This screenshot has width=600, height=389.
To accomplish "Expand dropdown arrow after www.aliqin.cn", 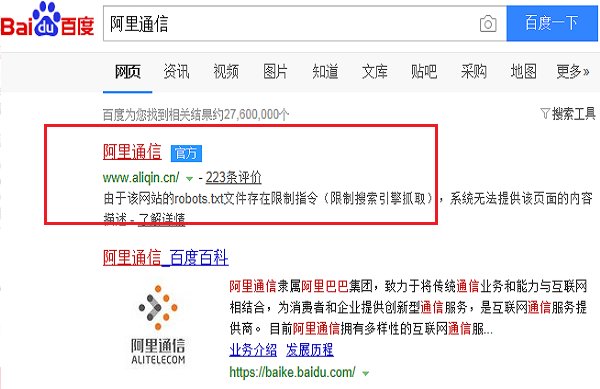I will (x=189, y=178).
